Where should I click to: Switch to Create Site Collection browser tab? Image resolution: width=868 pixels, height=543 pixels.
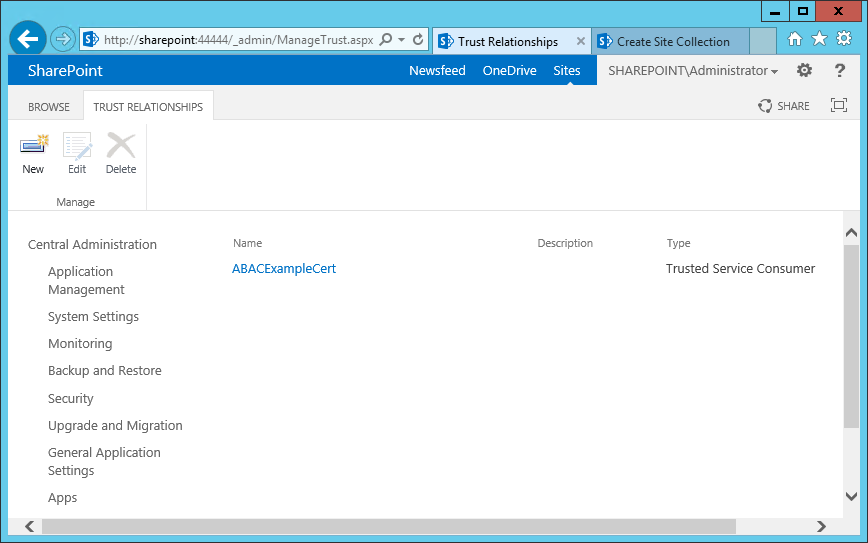click(670, 42)
